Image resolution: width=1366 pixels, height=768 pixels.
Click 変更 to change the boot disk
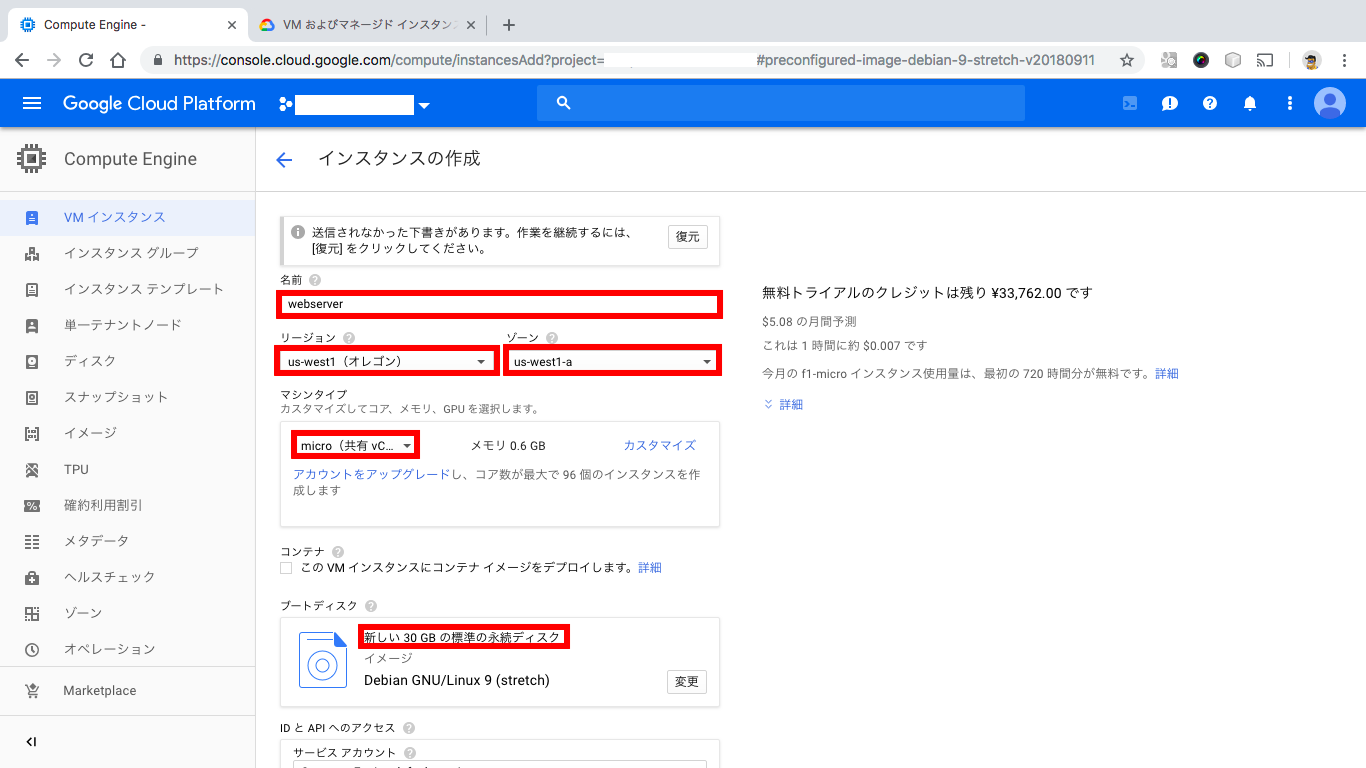click(x=687, y=681)
